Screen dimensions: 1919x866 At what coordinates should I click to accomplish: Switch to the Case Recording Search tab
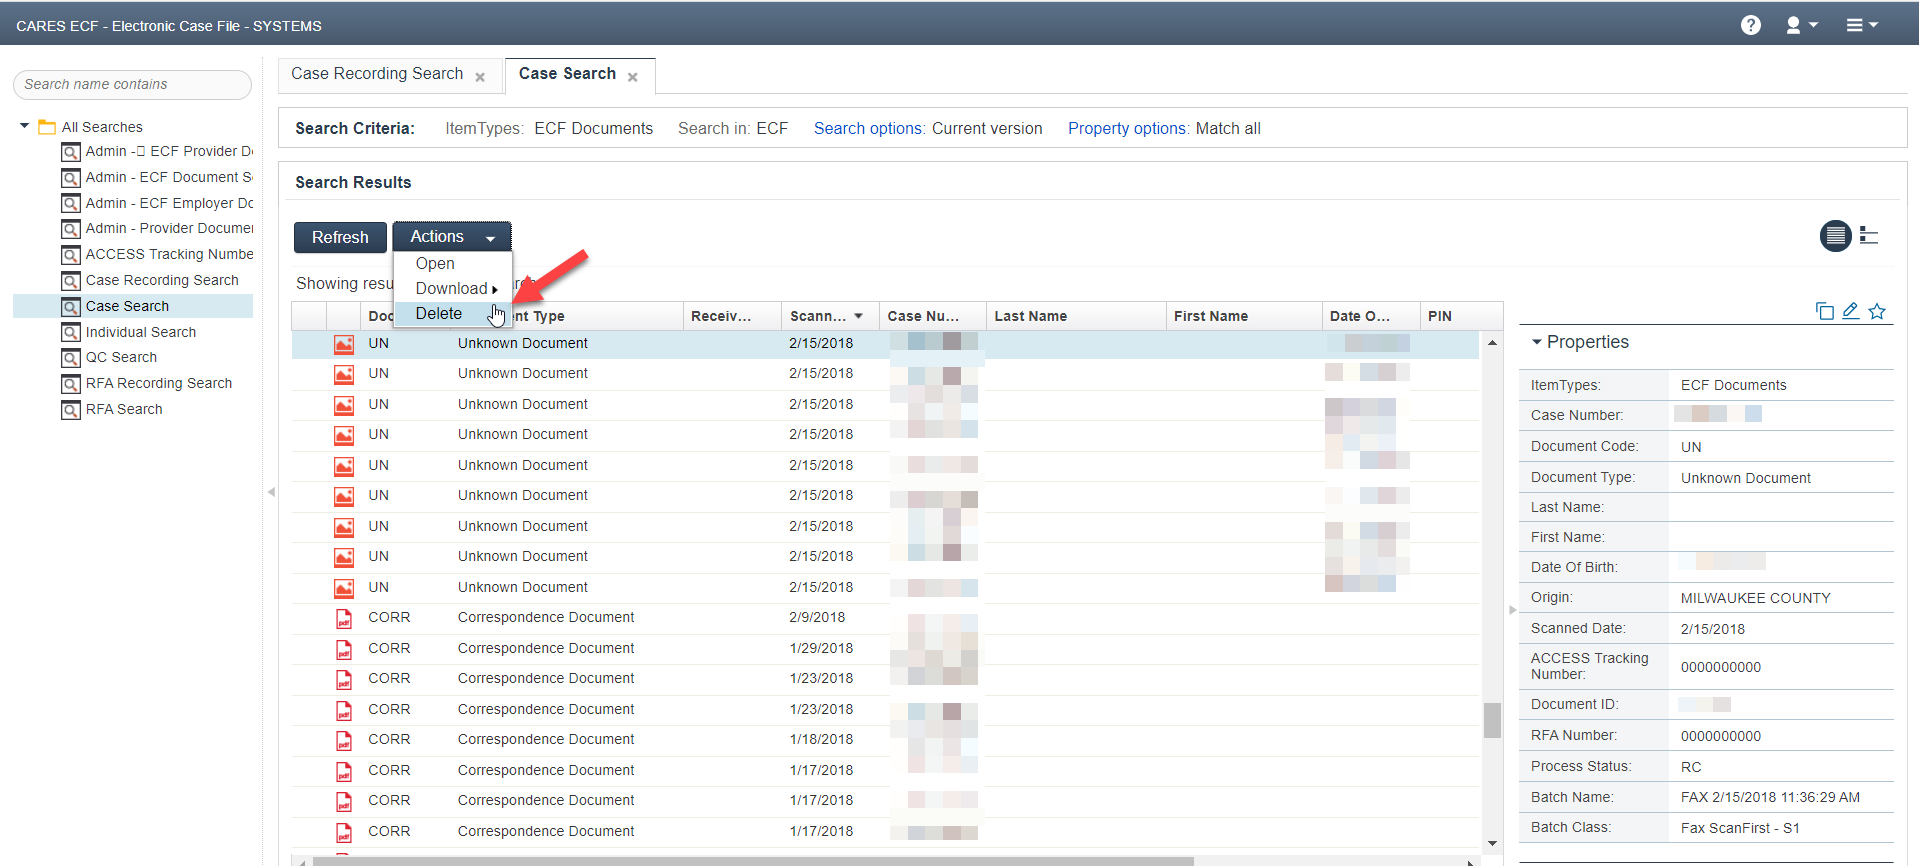377,74
